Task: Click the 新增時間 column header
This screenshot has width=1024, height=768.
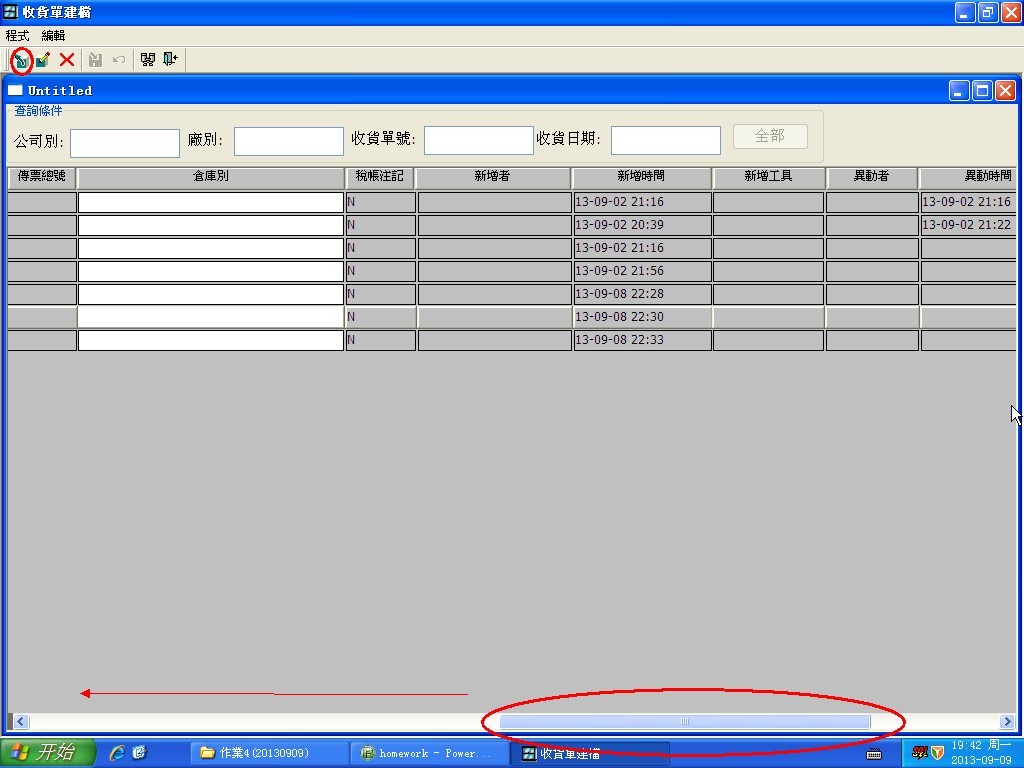Action: coord(641,177)
